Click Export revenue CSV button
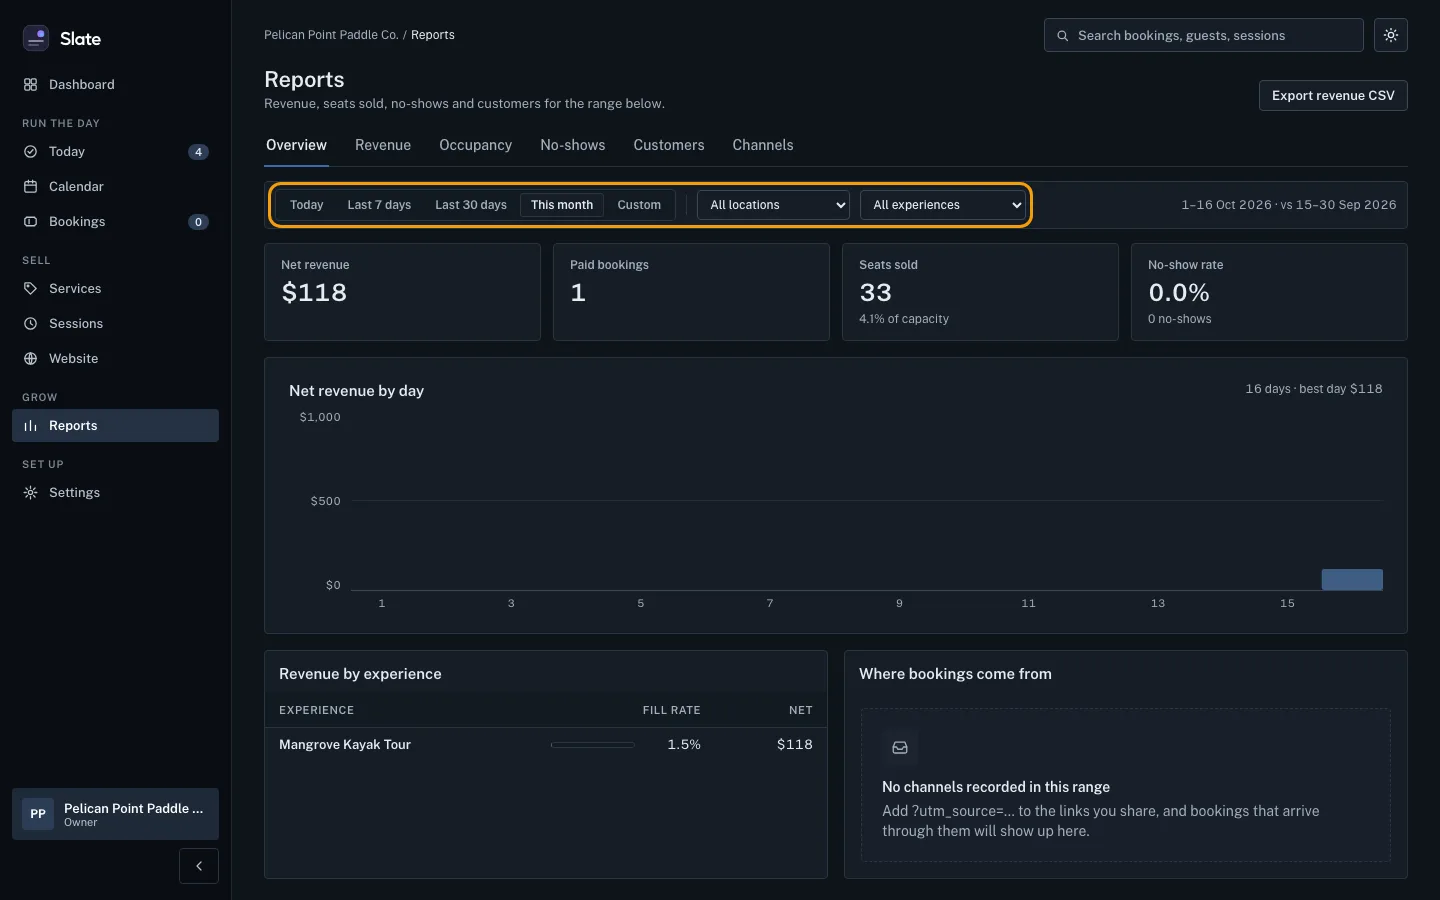1440x900 pixels. [x=1333, y=96]
